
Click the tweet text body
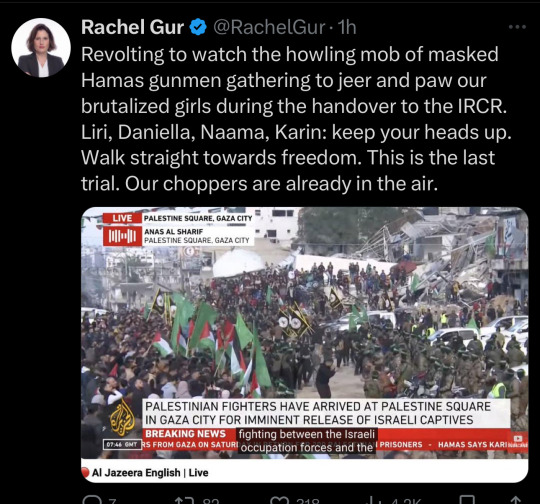[x=296, y=119]
